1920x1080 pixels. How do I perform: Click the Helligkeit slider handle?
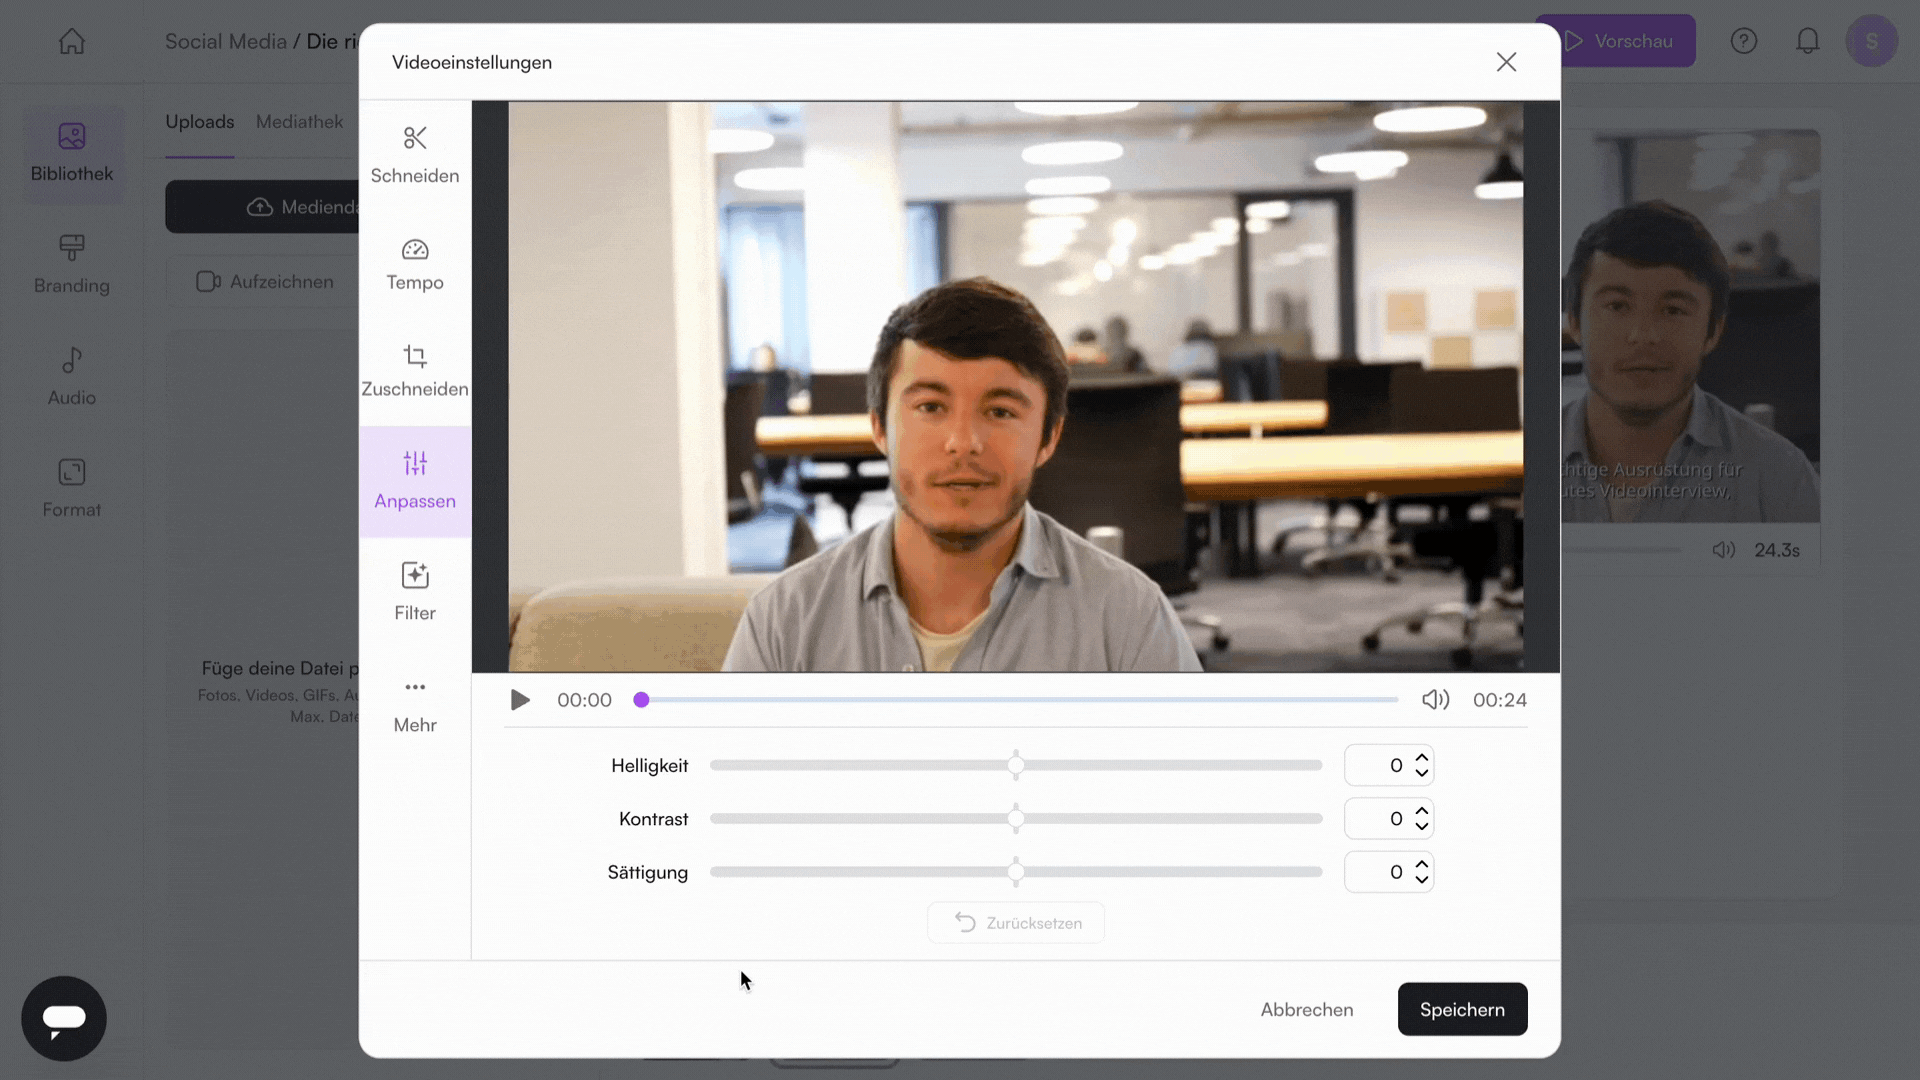point(1016,765)
